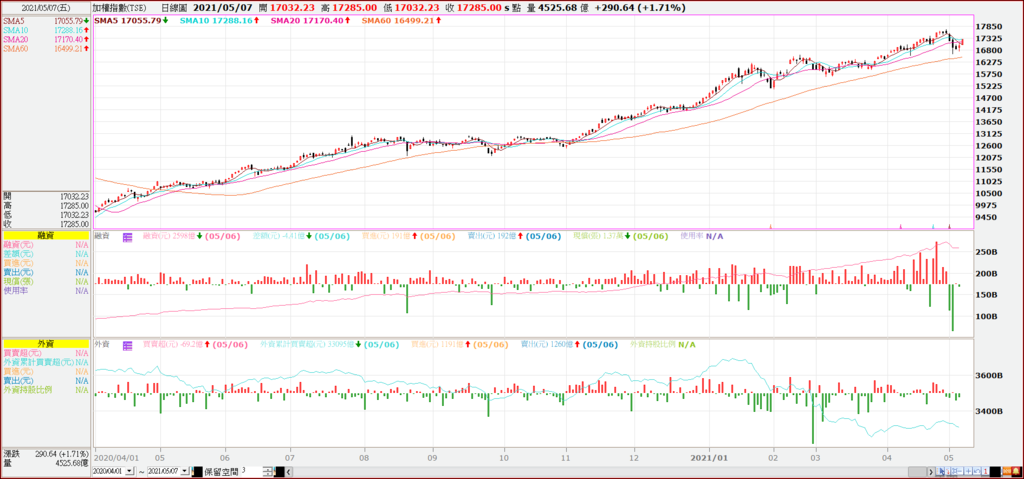Click the 保留空間 value field
1024x479 pixels.
point(251,471)
